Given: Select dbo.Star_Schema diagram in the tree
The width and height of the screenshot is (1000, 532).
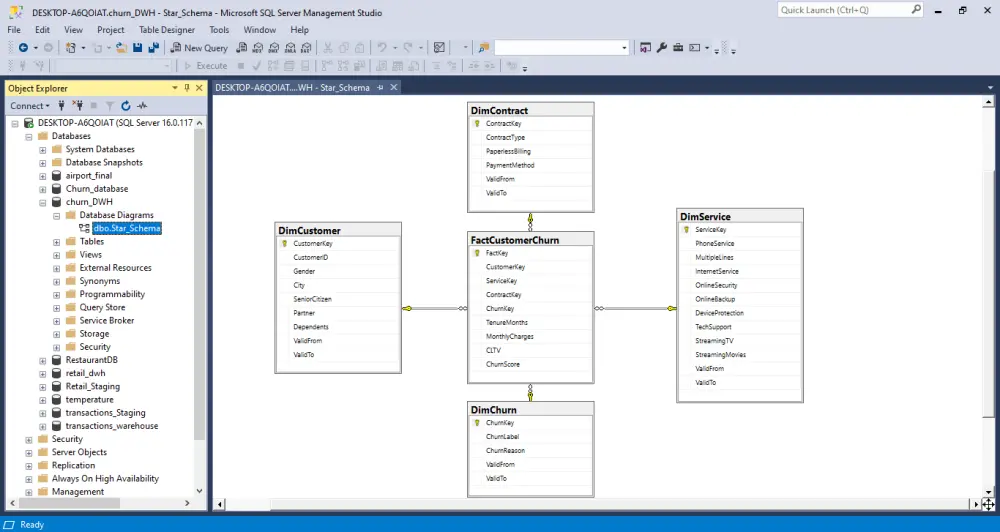Looking at the screenshot, I should (x=127, y=228).
